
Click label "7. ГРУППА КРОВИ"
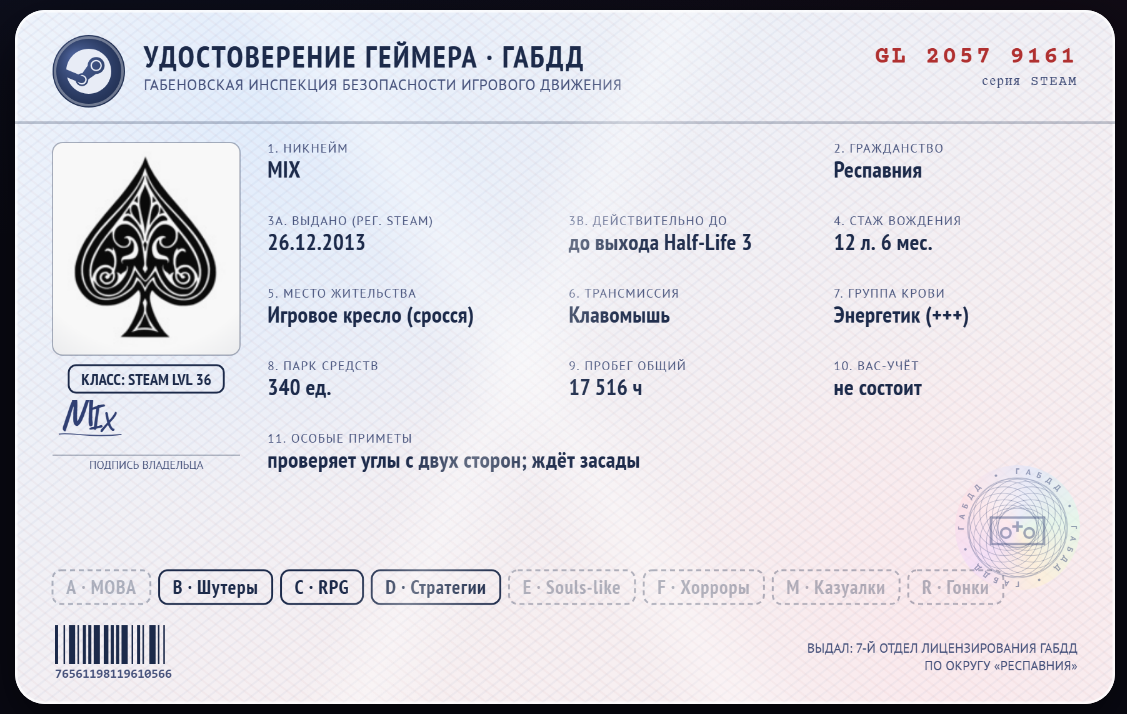889,293
